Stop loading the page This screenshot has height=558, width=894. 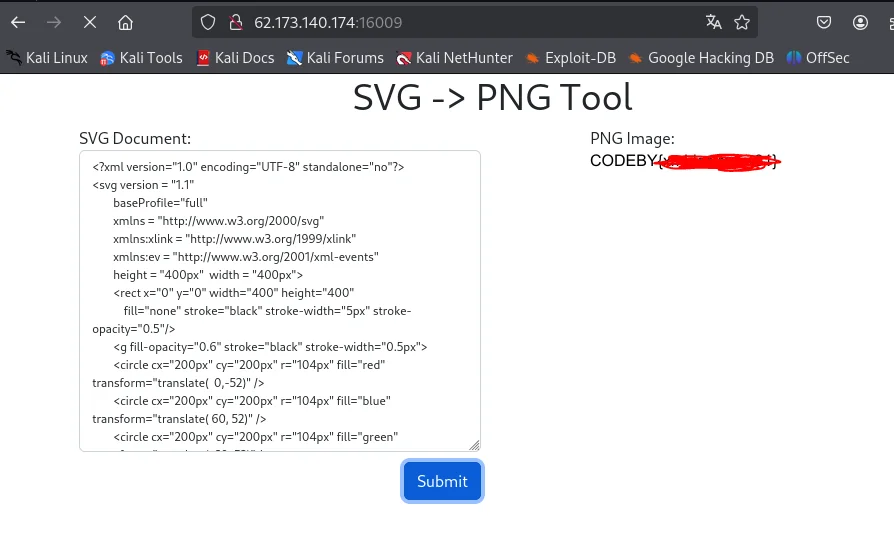click(90, 23)
